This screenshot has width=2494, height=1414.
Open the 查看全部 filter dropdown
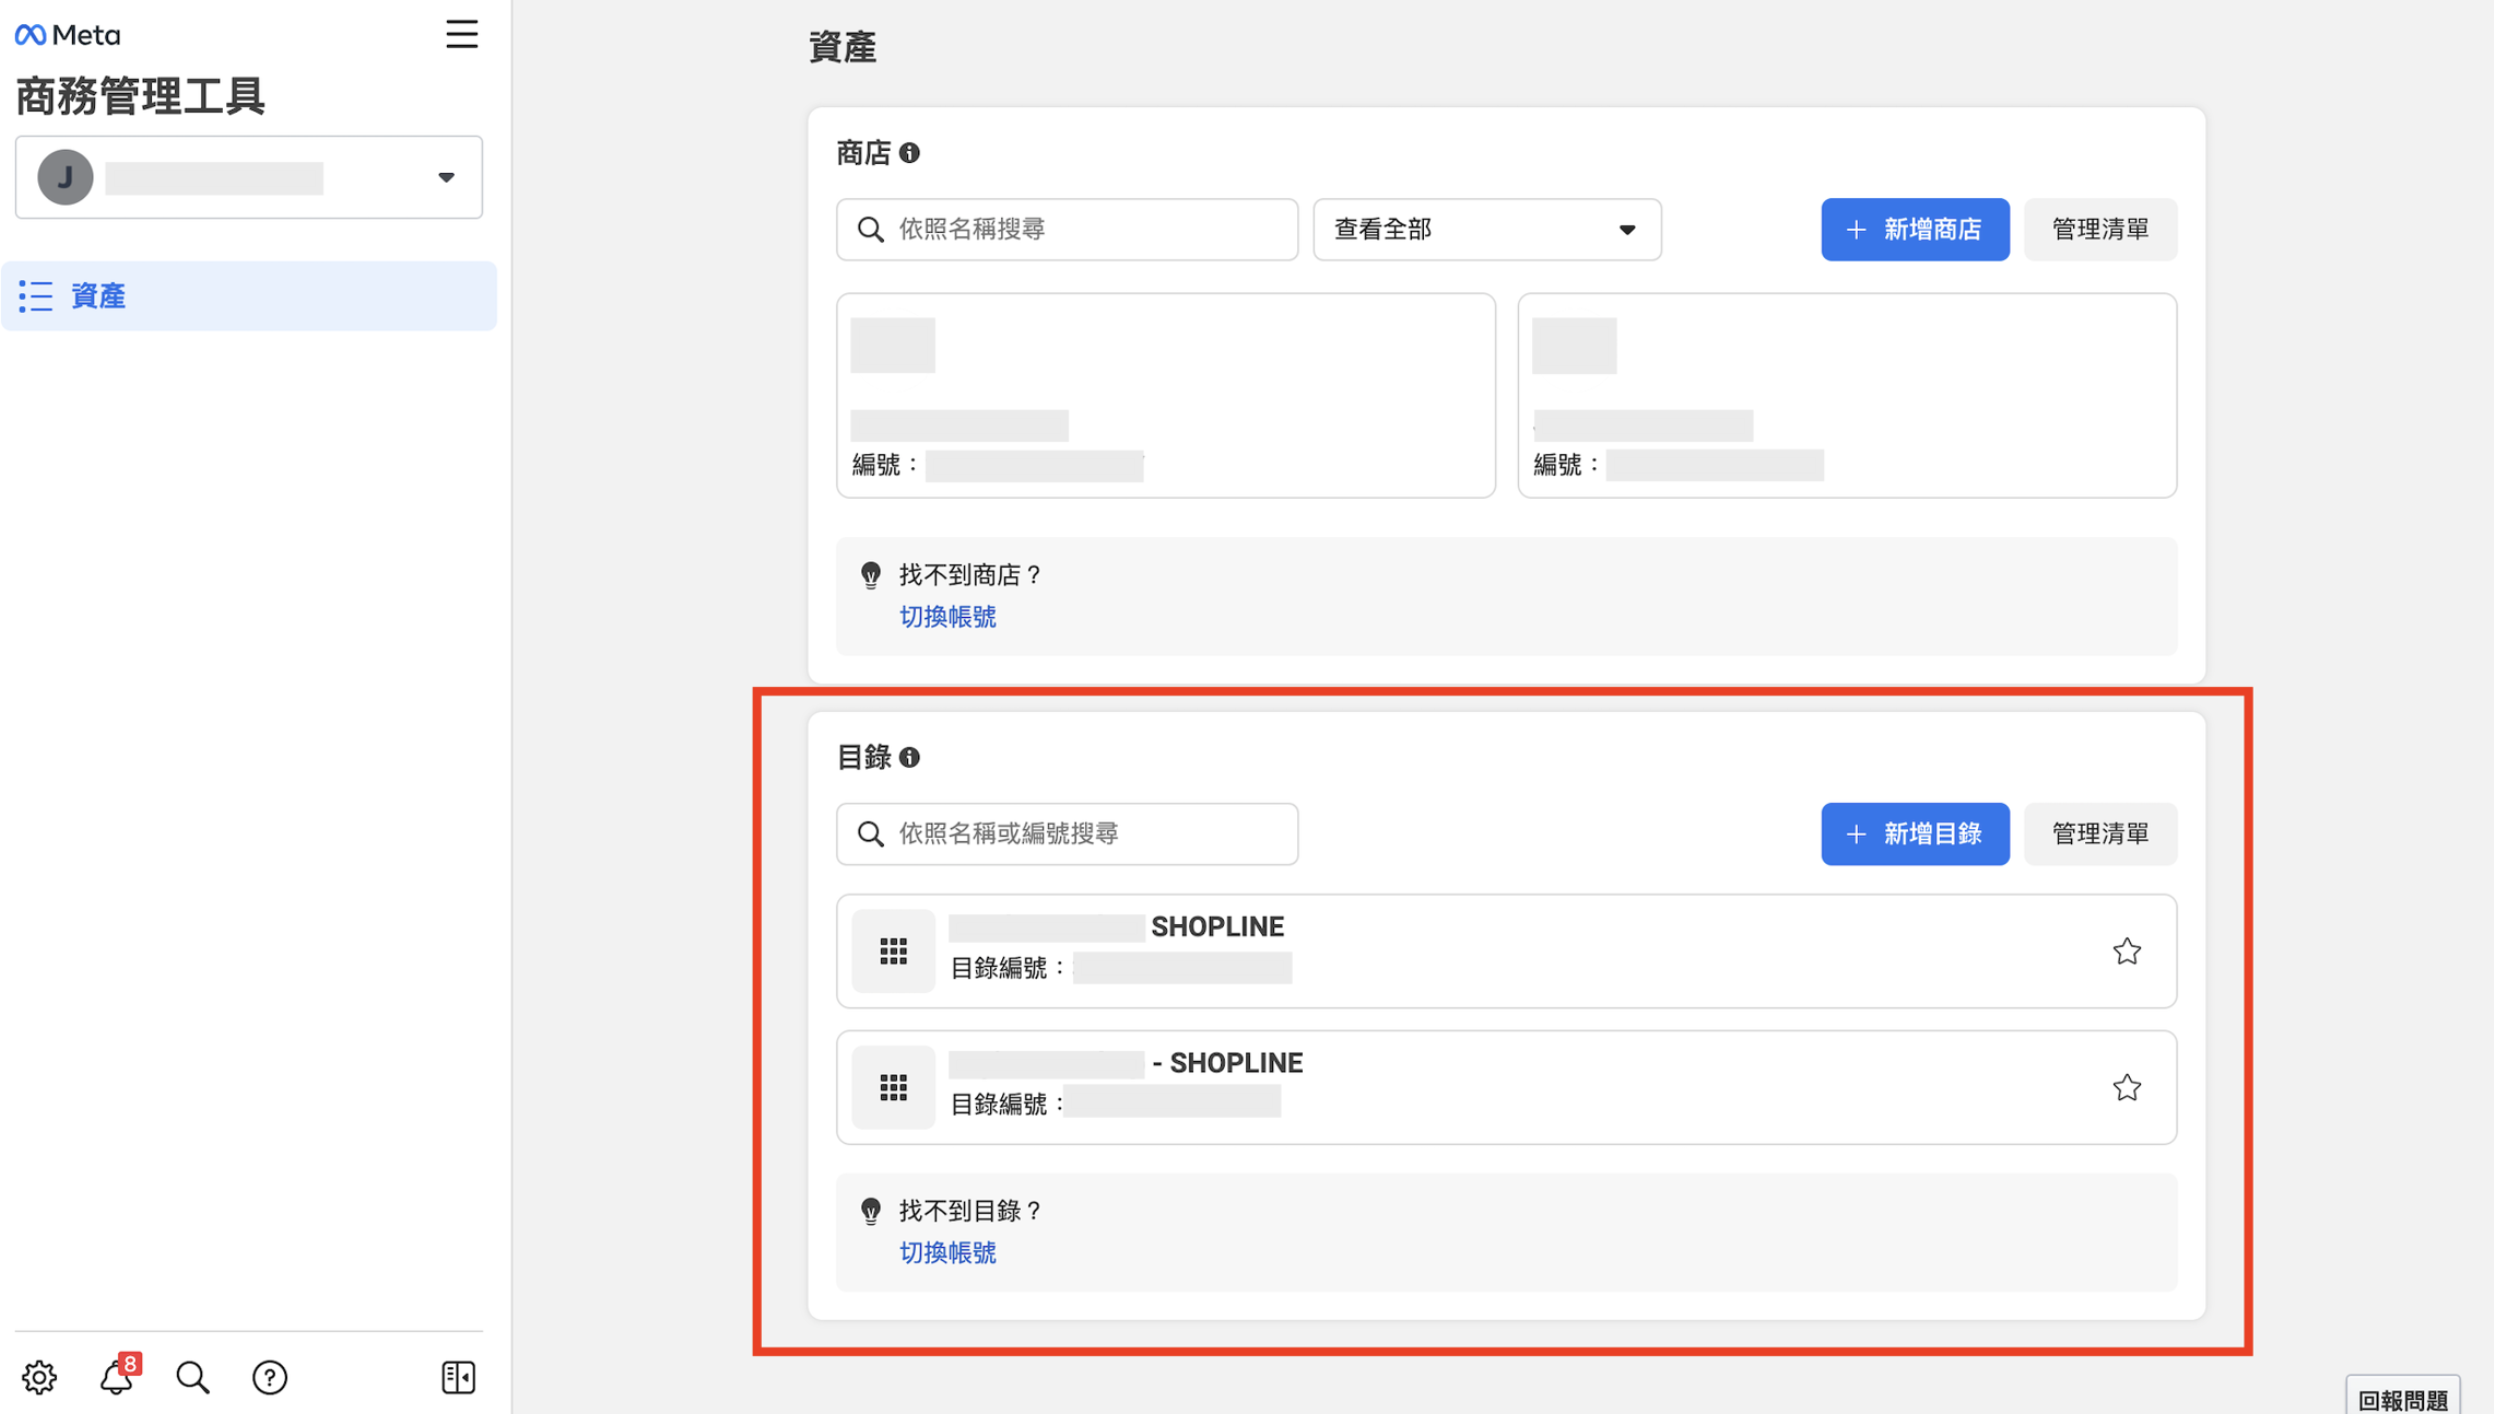click(1486, 229)
